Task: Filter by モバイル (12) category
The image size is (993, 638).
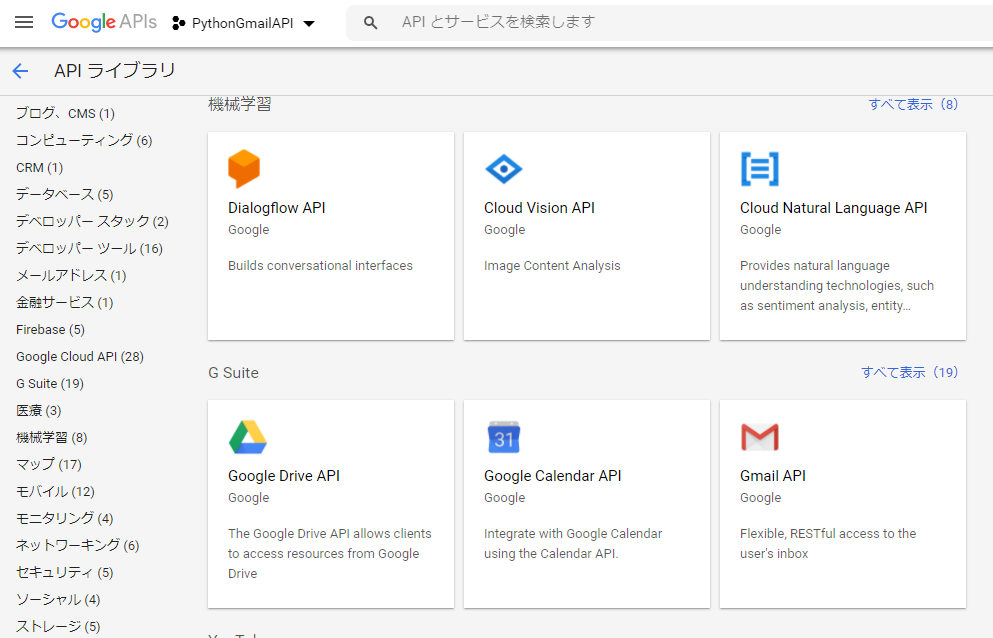Action: [55, 492]
